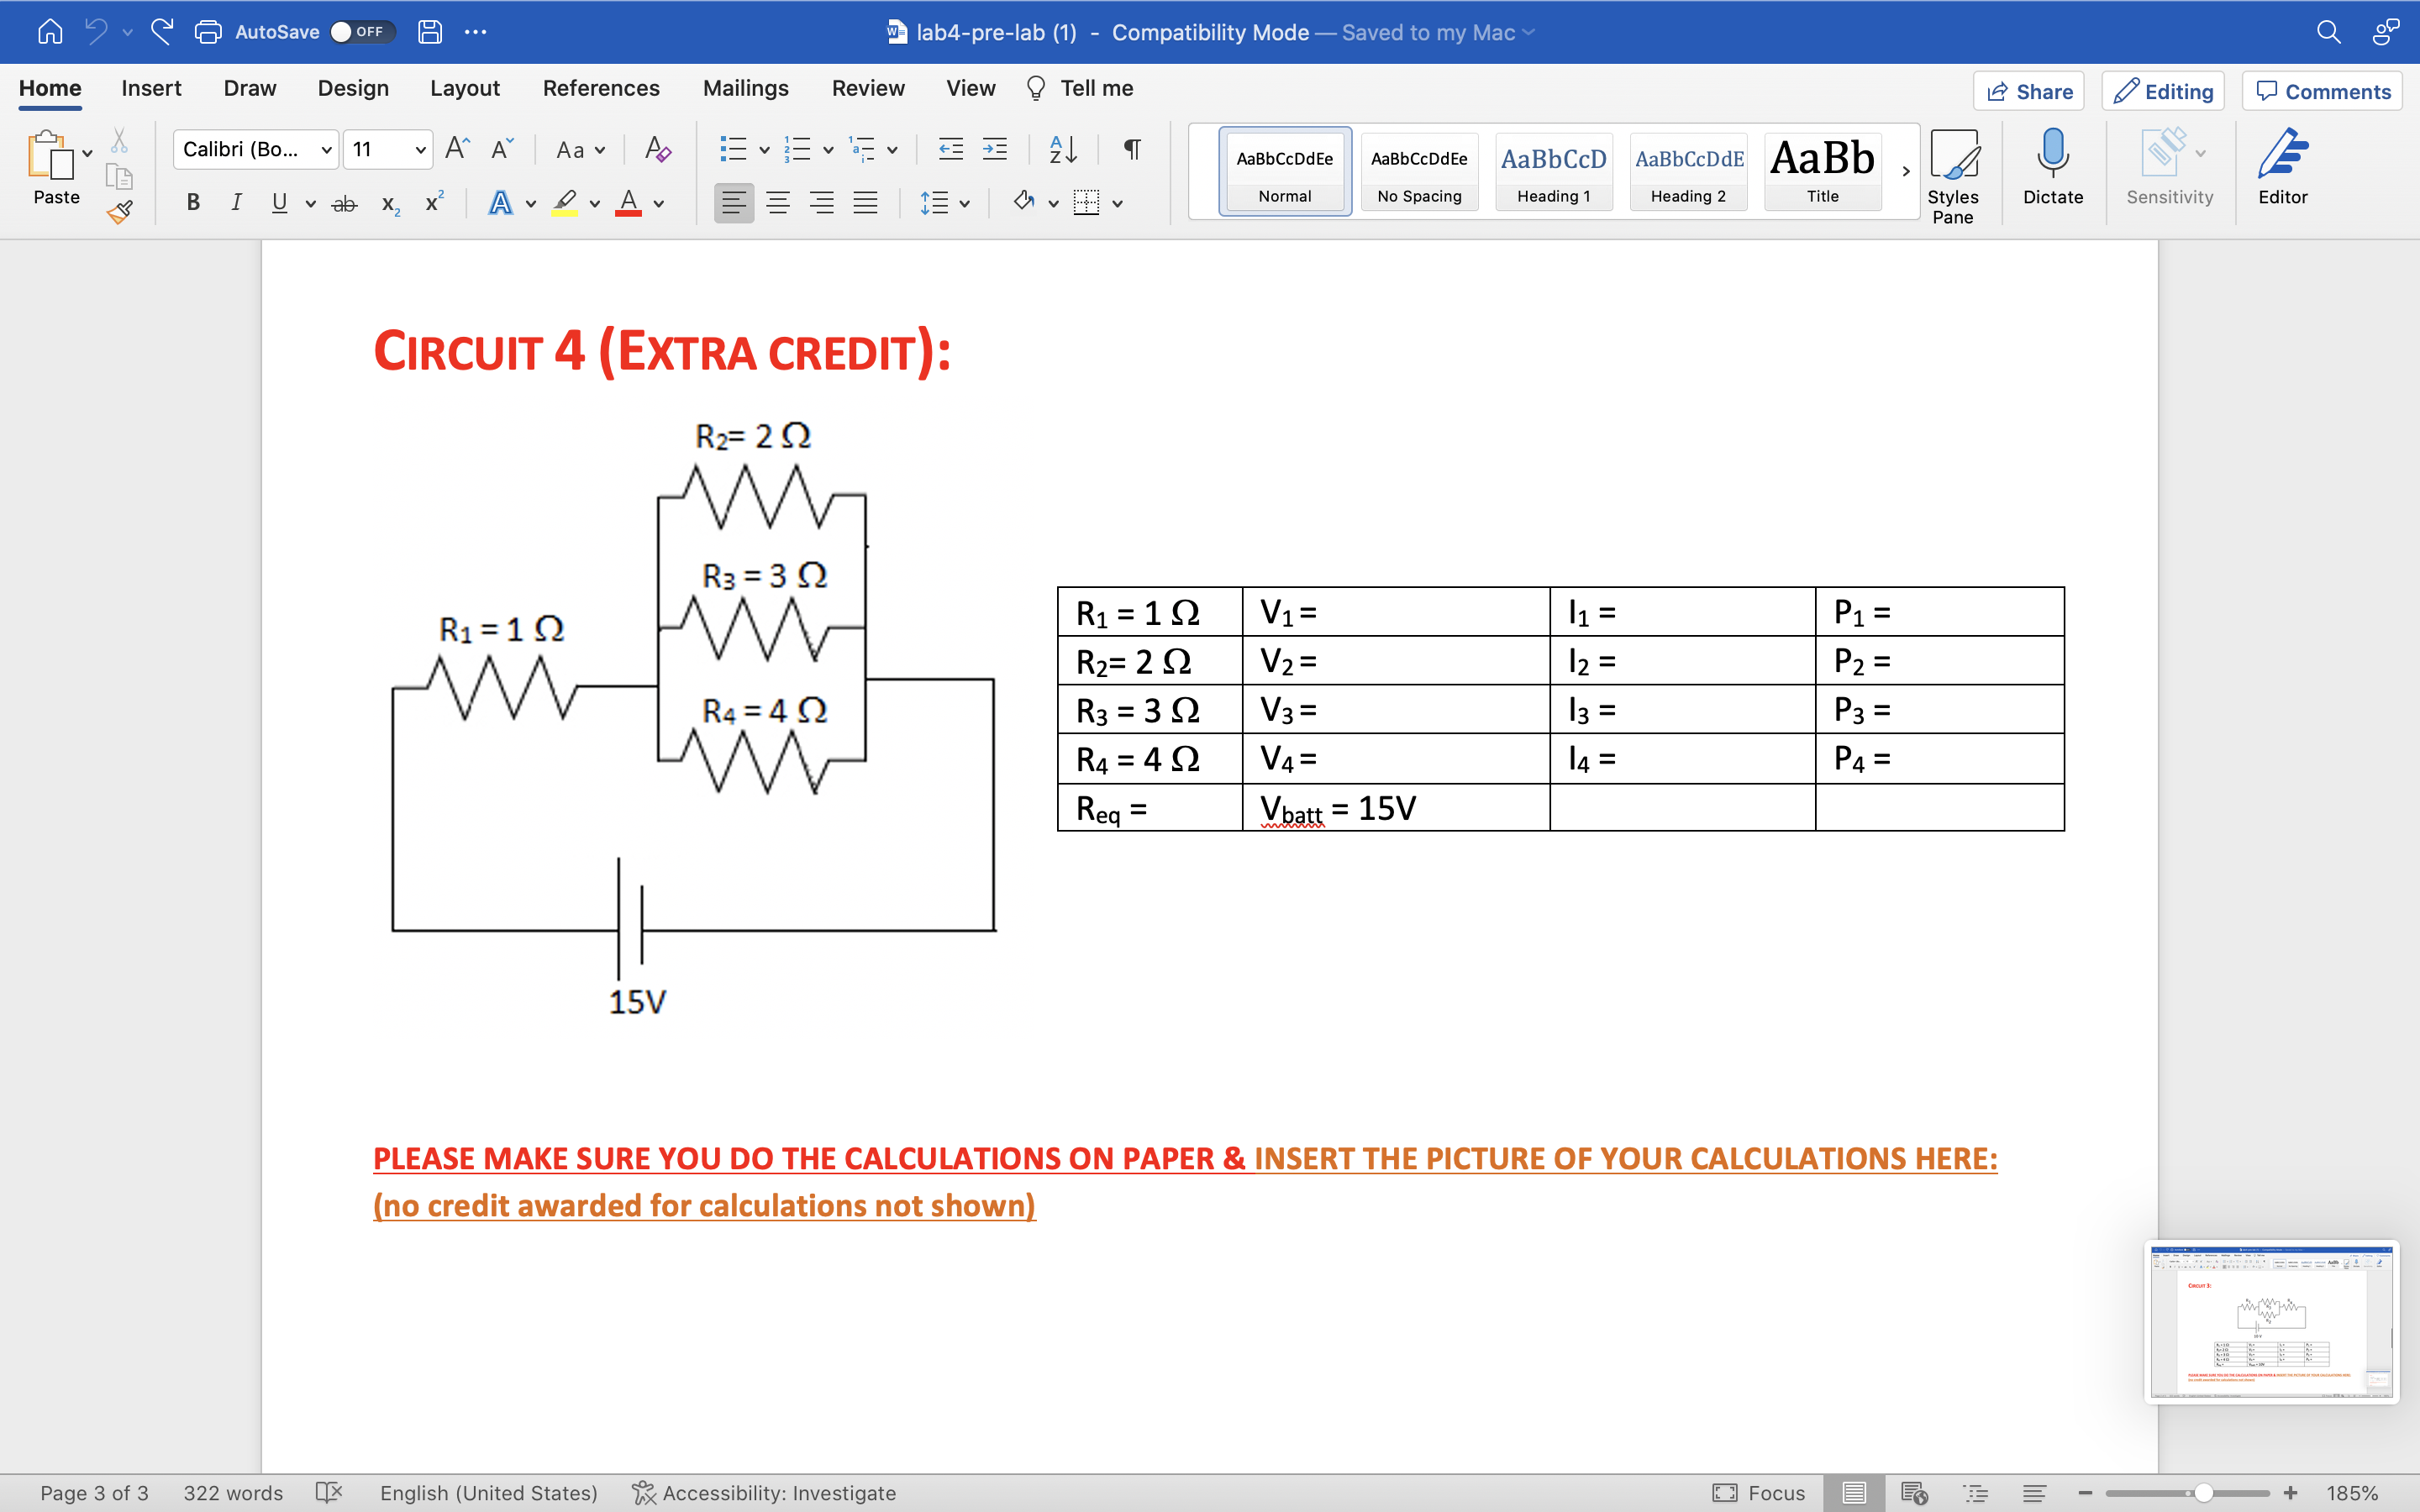Click the Home icon in the title bar
Image resolution: width=2420 pixels, height=1512 pixels.
[x=50, y=32]
